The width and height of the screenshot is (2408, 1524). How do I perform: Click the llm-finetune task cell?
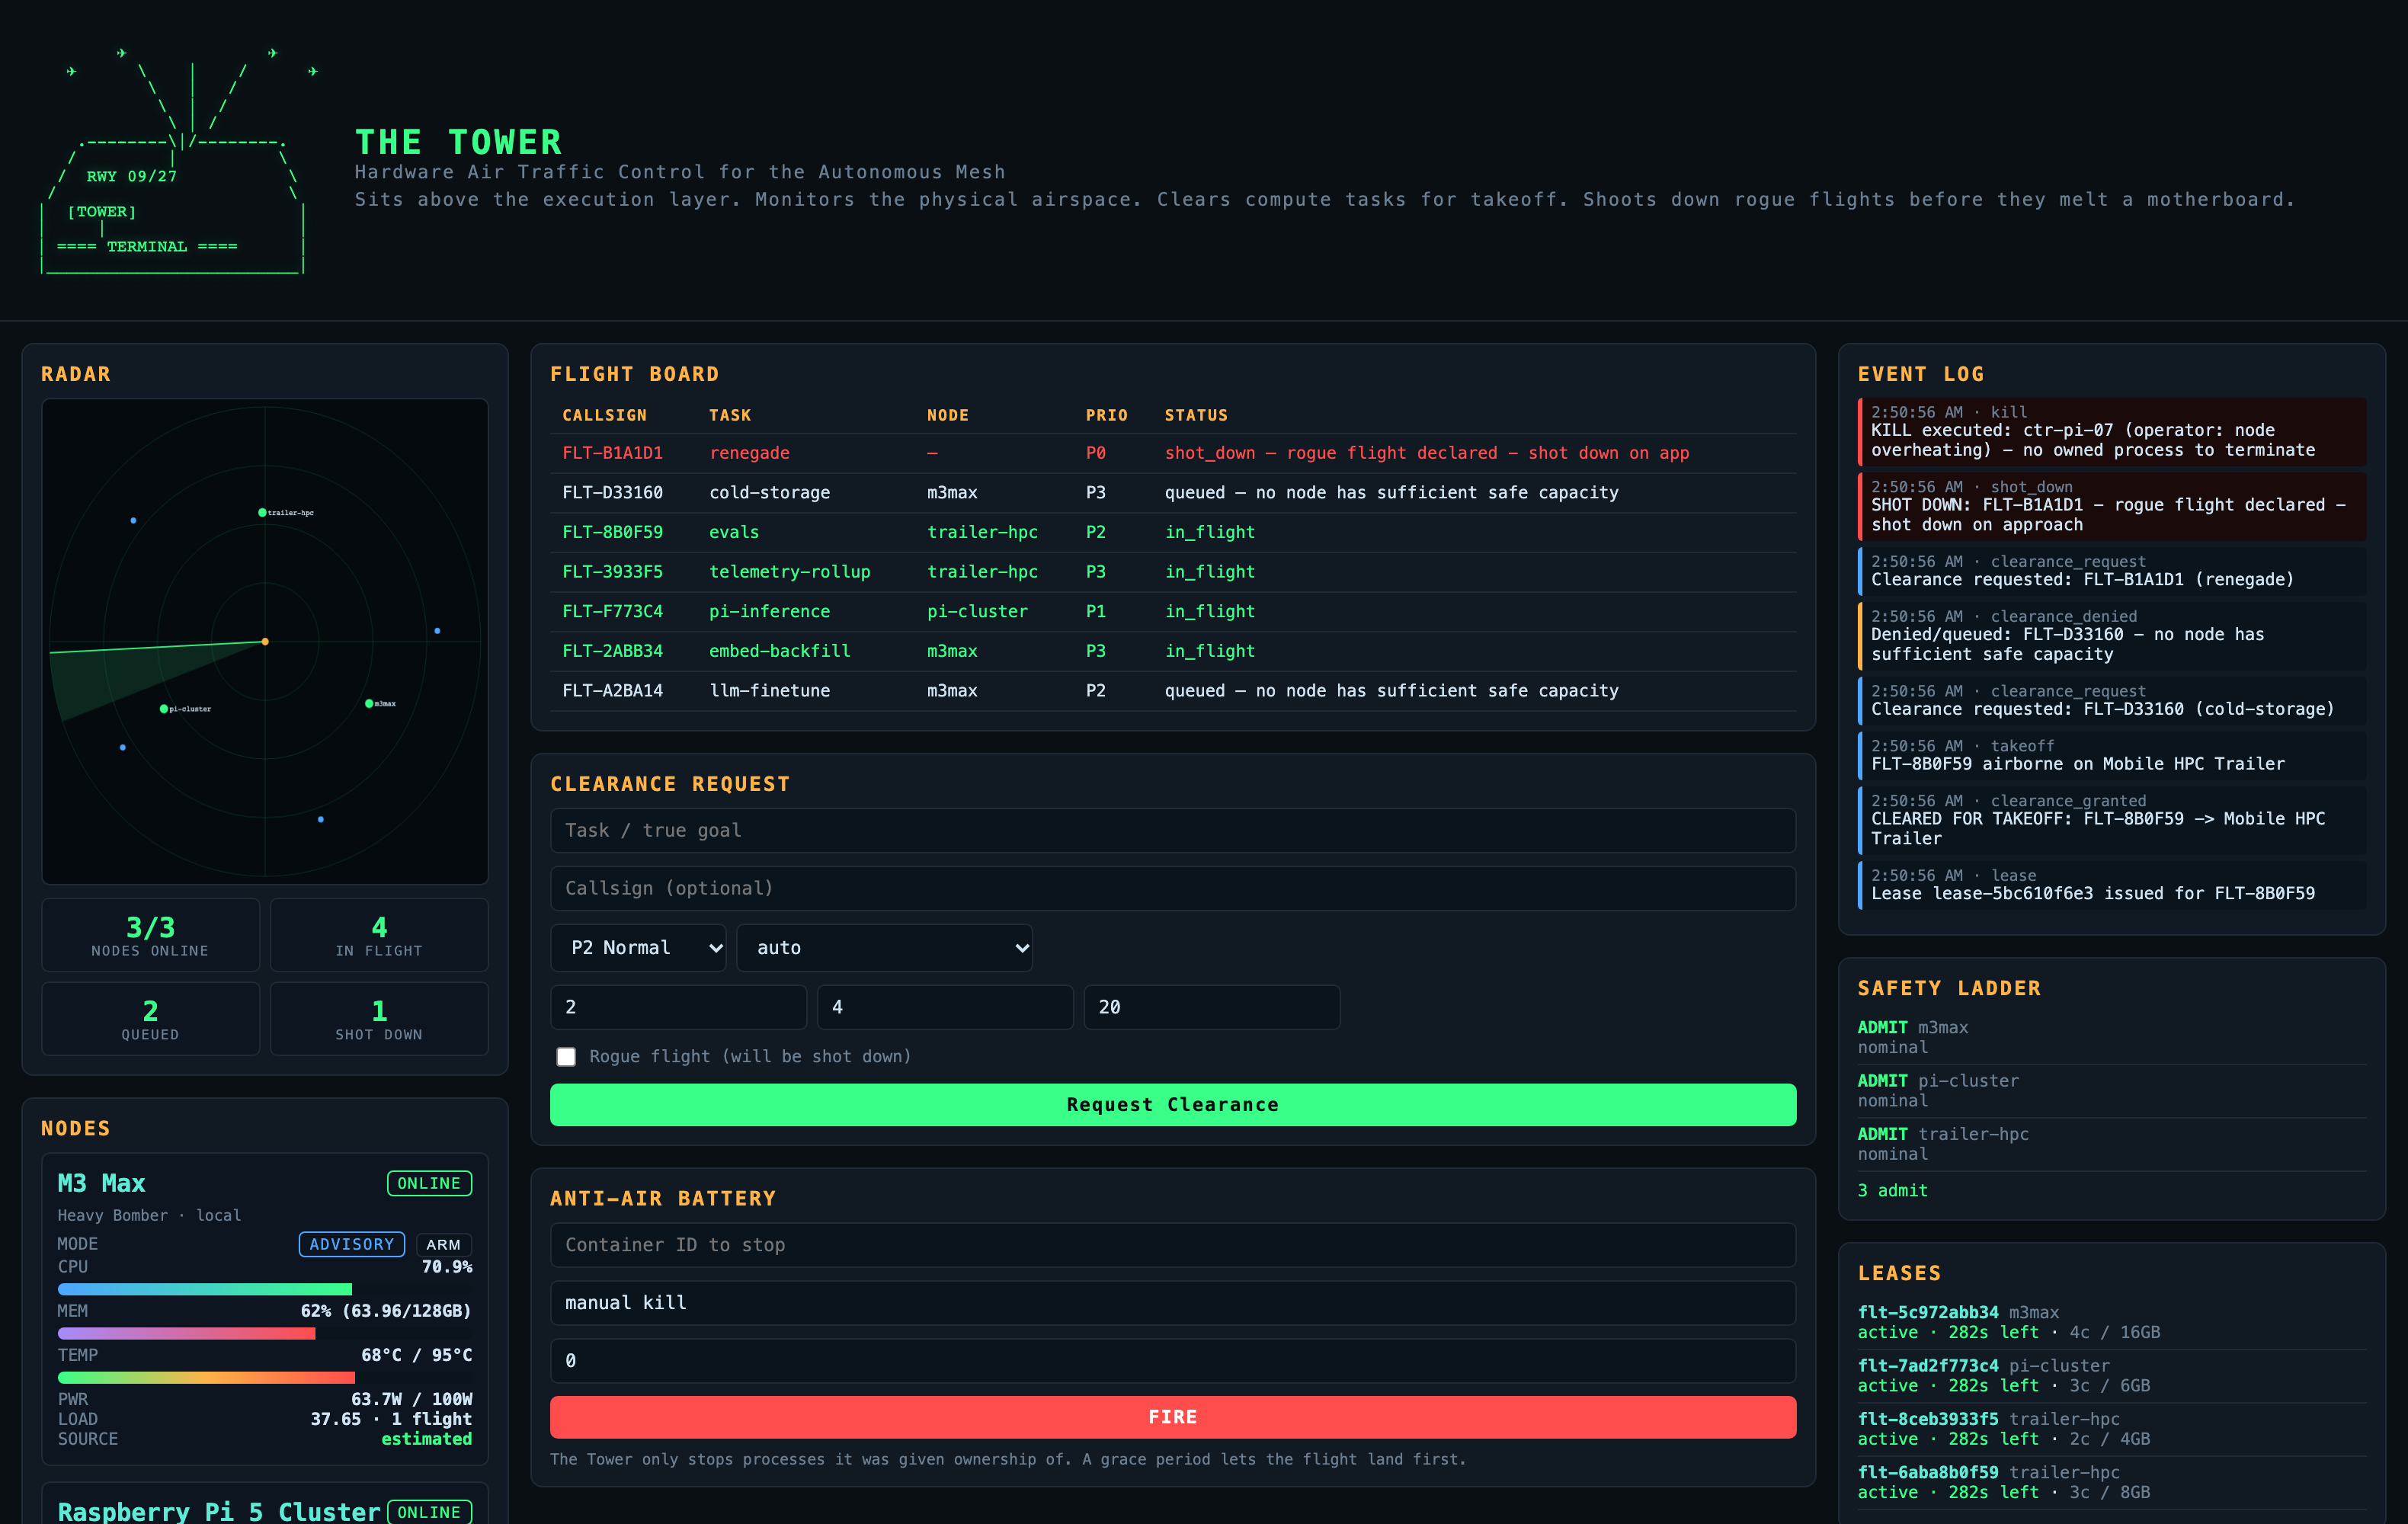coord(769,691)
